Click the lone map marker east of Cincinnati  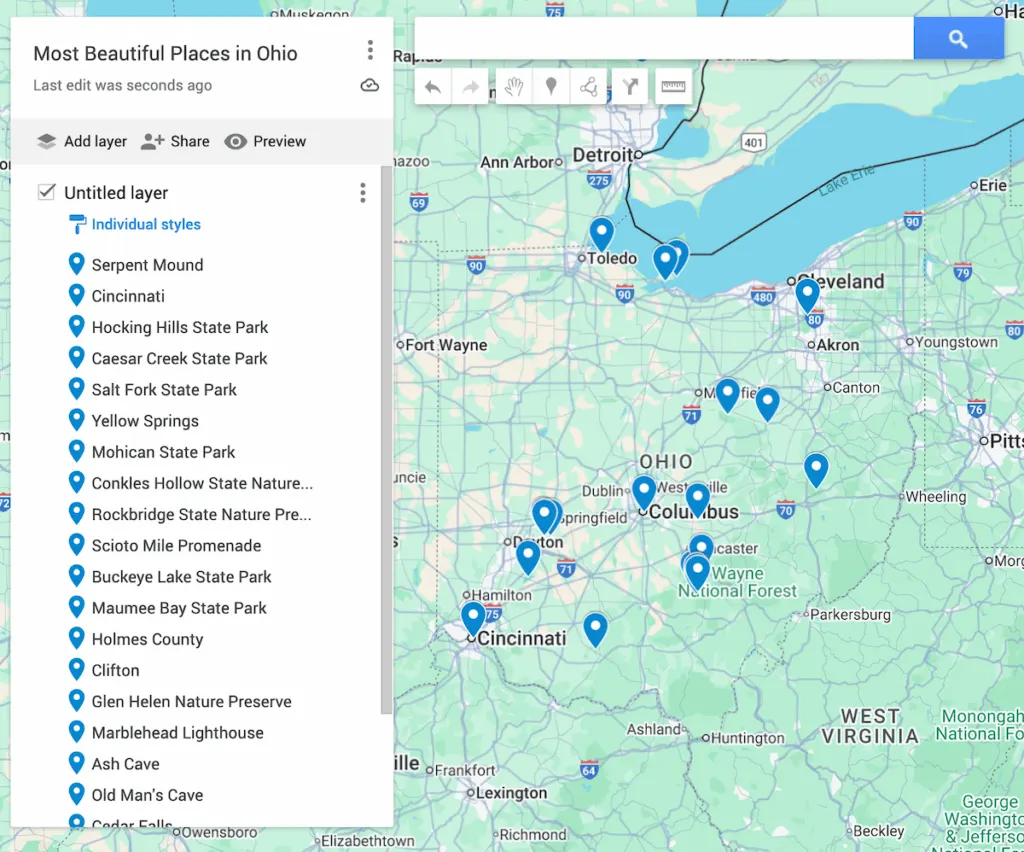595,629
